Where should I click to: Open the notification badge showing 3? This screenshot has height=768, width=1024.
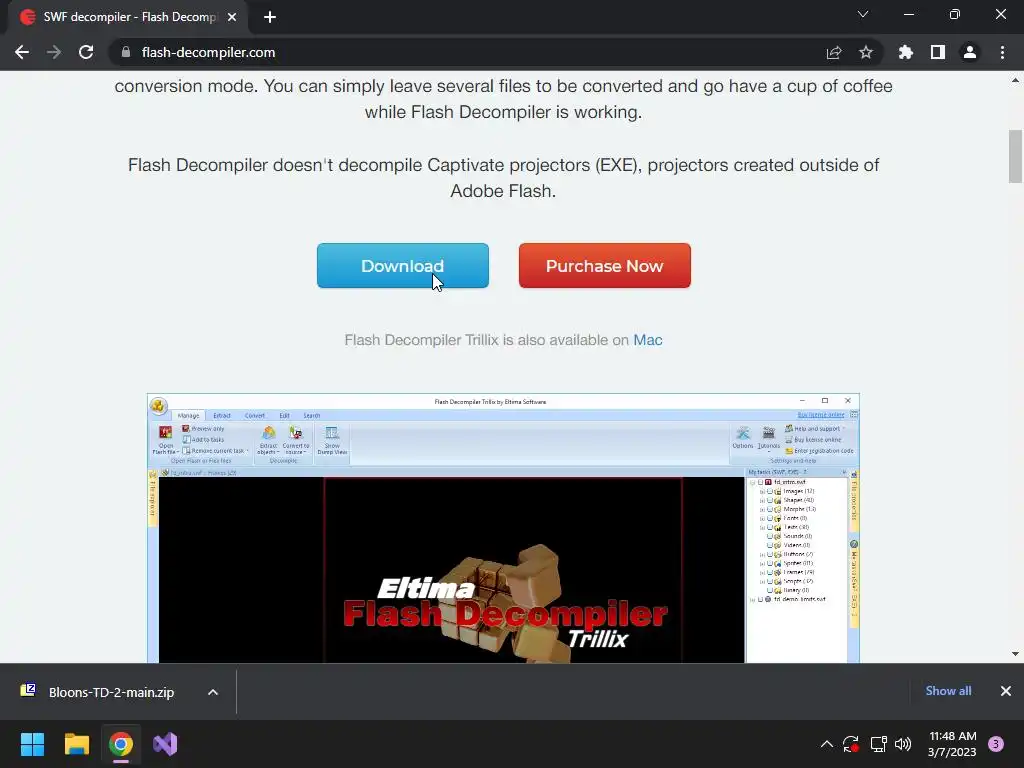(996, 744)
